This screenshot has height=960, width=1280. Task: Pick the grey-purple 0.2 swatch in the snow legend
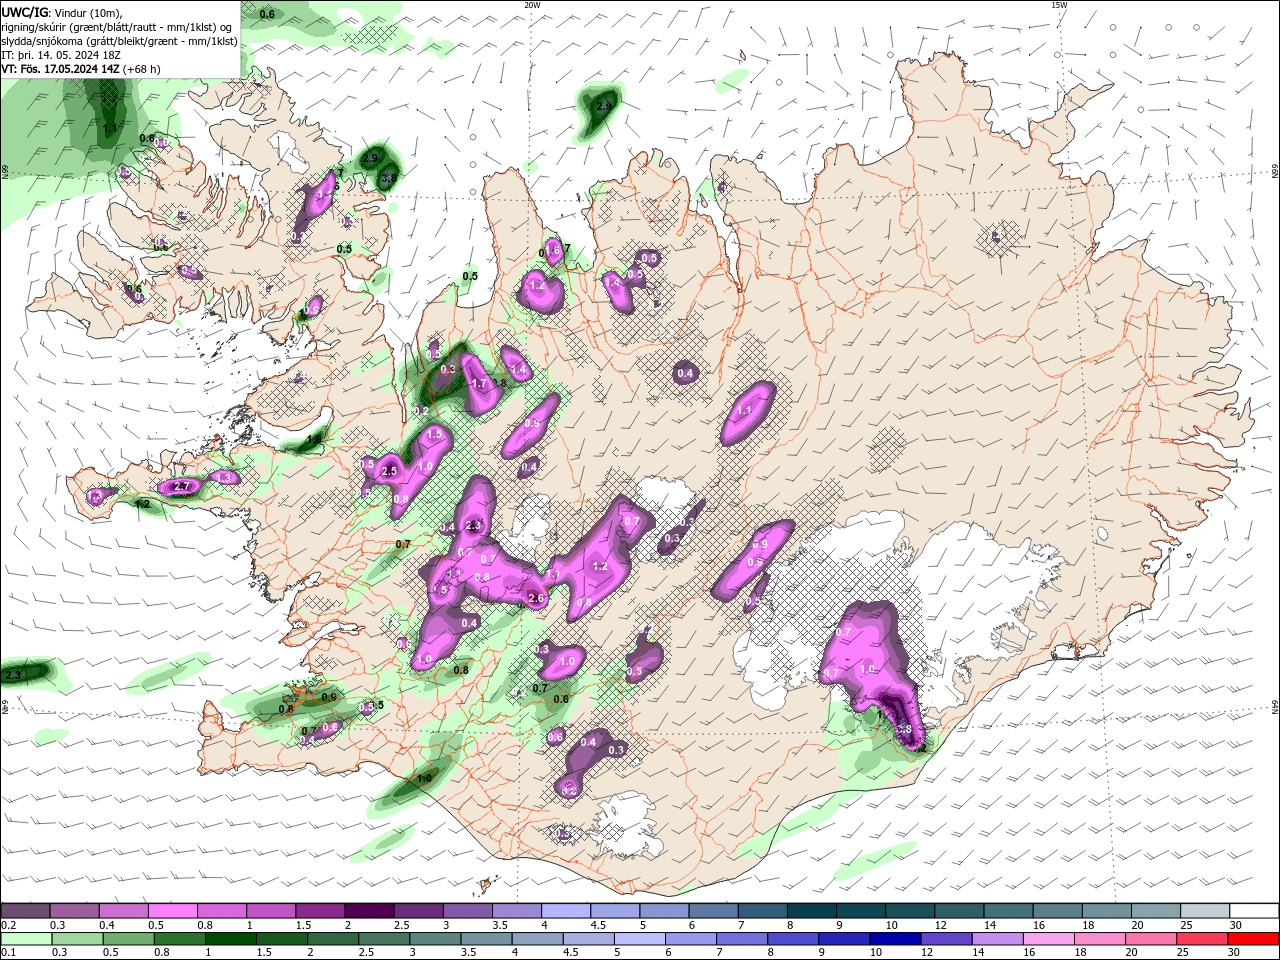tap(25, 911)
